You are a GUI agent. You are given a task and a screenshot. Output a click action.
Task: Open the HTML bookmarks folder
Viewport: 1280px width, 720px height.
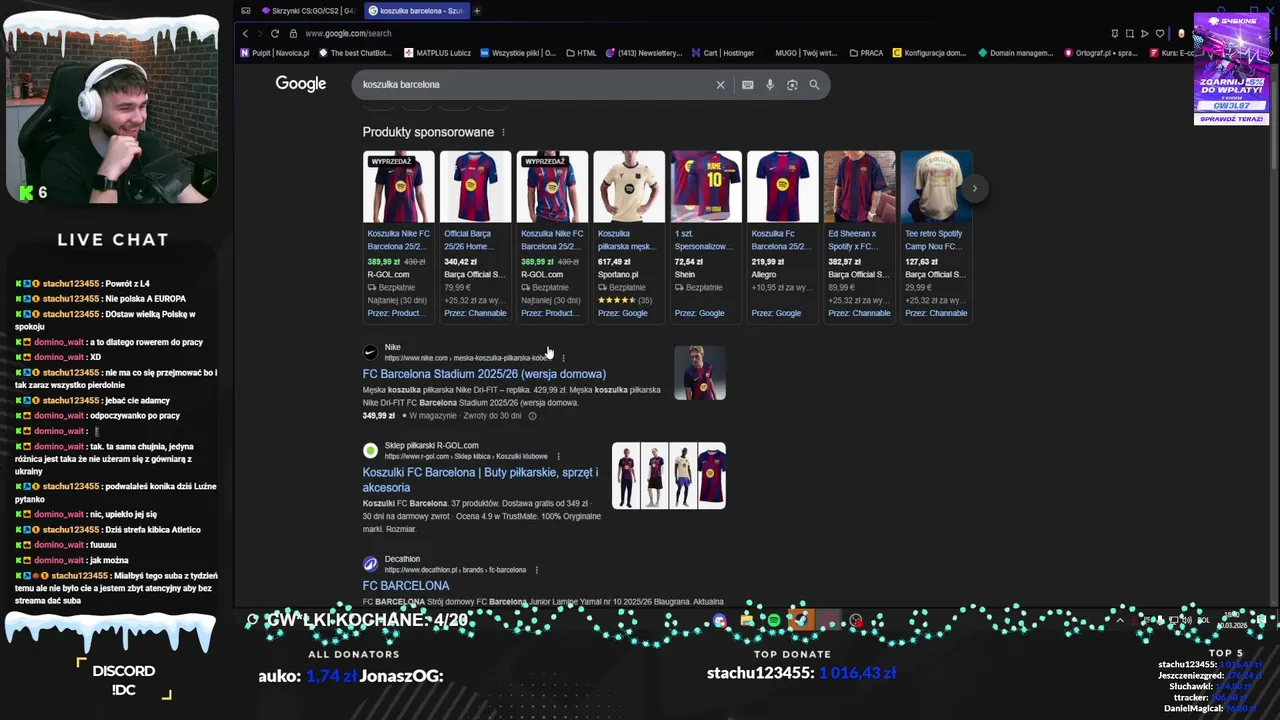581,53
